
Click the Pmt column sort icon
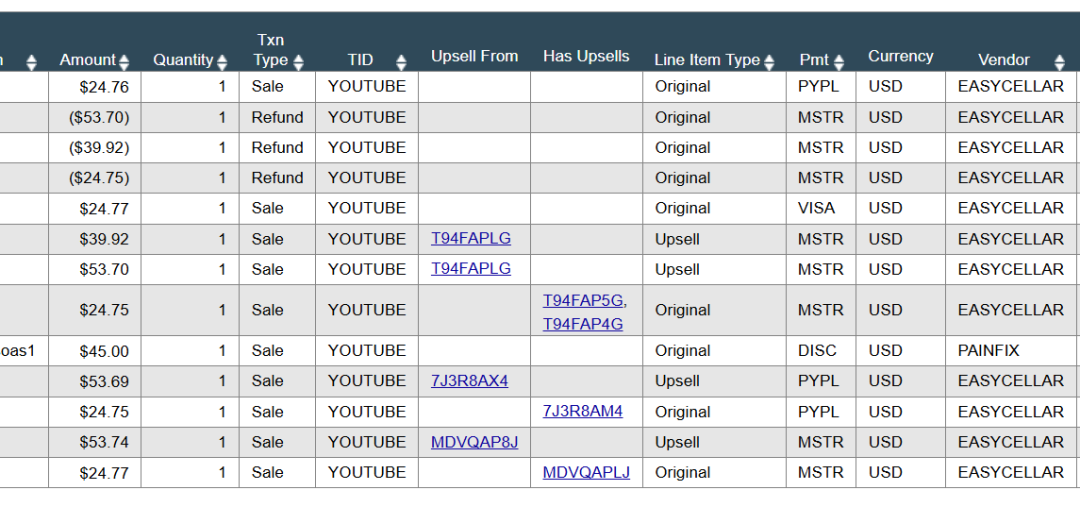(839, 62)
